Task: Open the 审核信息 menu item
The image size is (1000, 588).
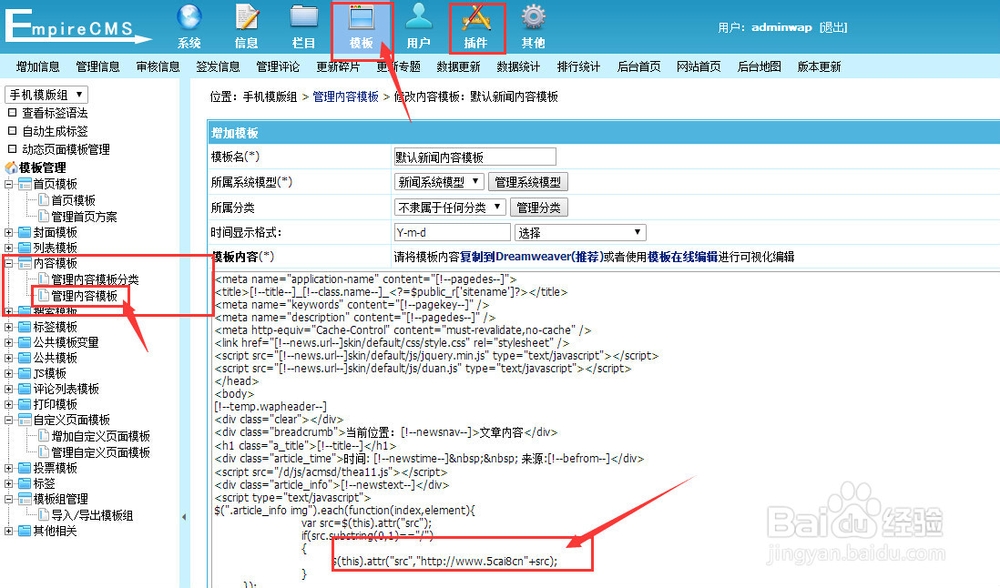Action: click(158, 66)
